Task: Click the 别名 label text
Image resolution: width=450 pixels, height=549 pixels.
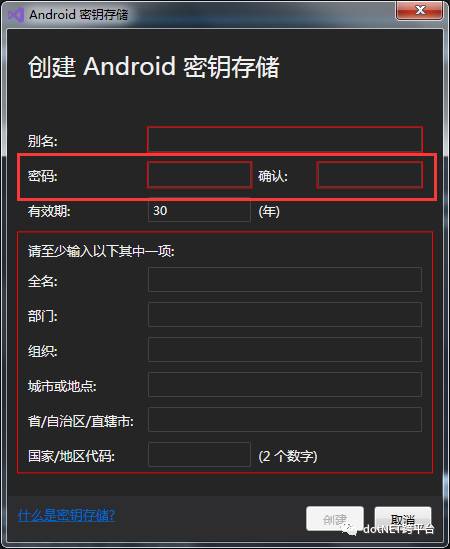Action: tap(42, 141)
